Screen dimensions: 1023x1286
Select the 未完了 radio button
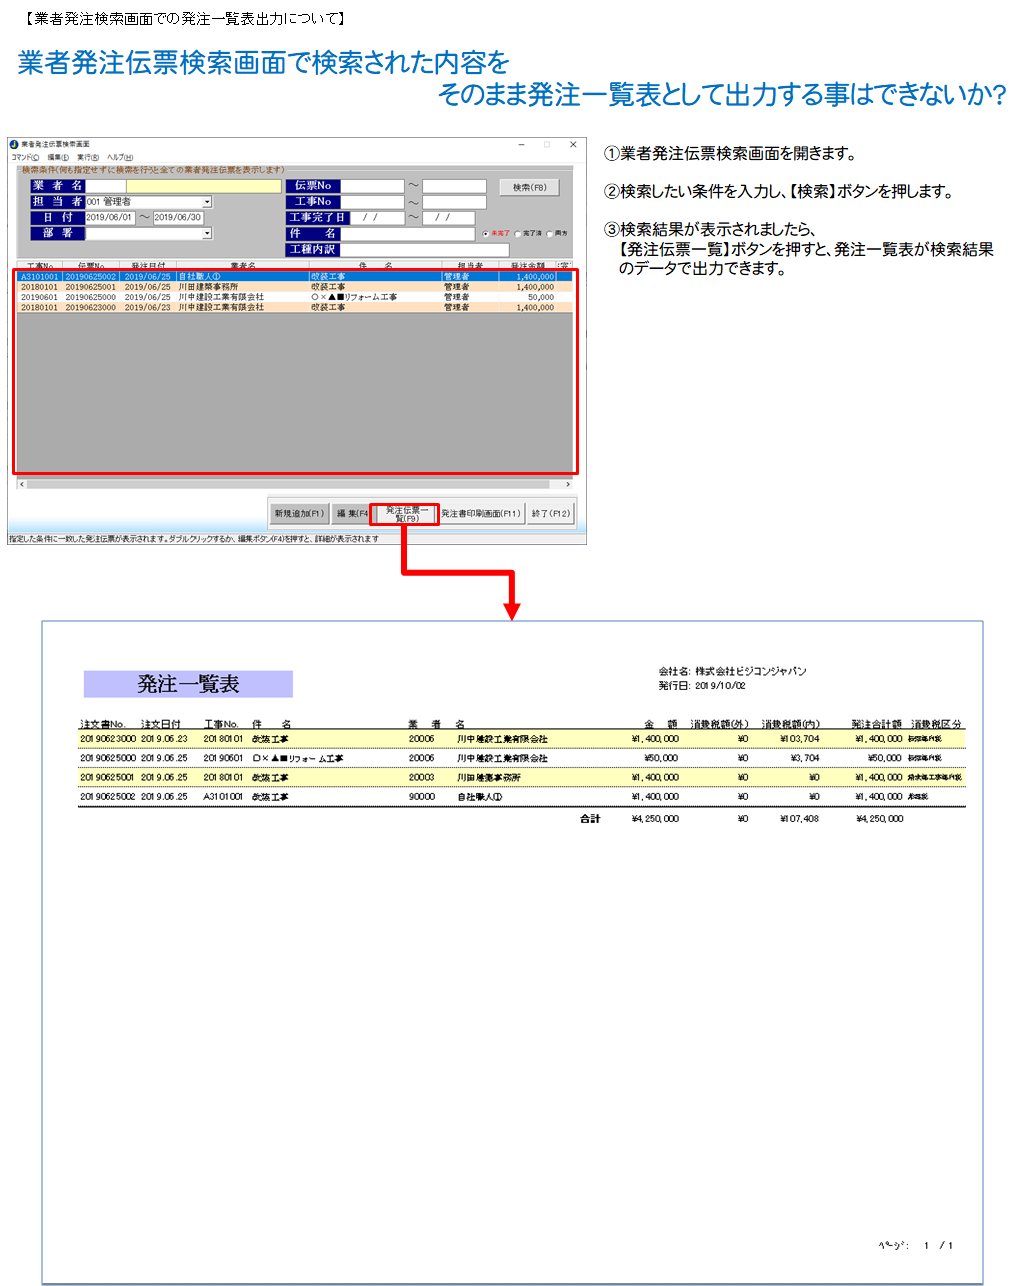486,234
